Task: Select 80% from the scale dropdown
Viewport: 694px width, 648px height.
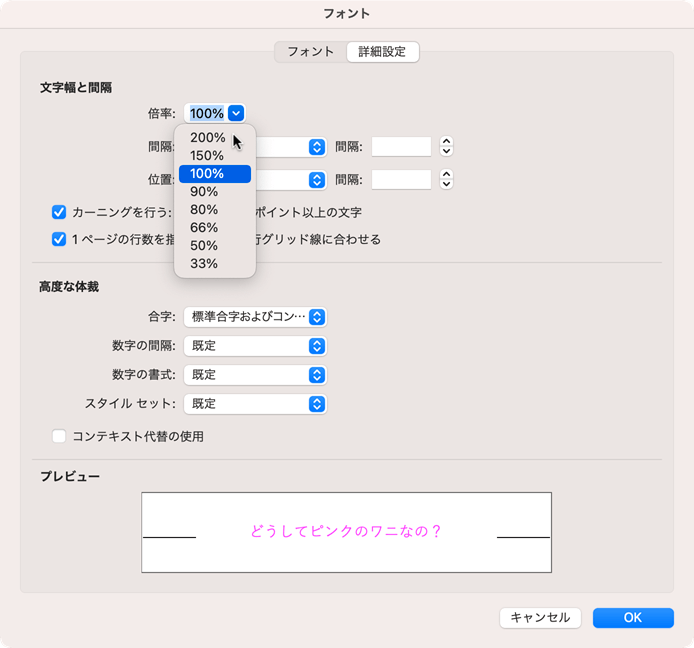Action: 204,210
